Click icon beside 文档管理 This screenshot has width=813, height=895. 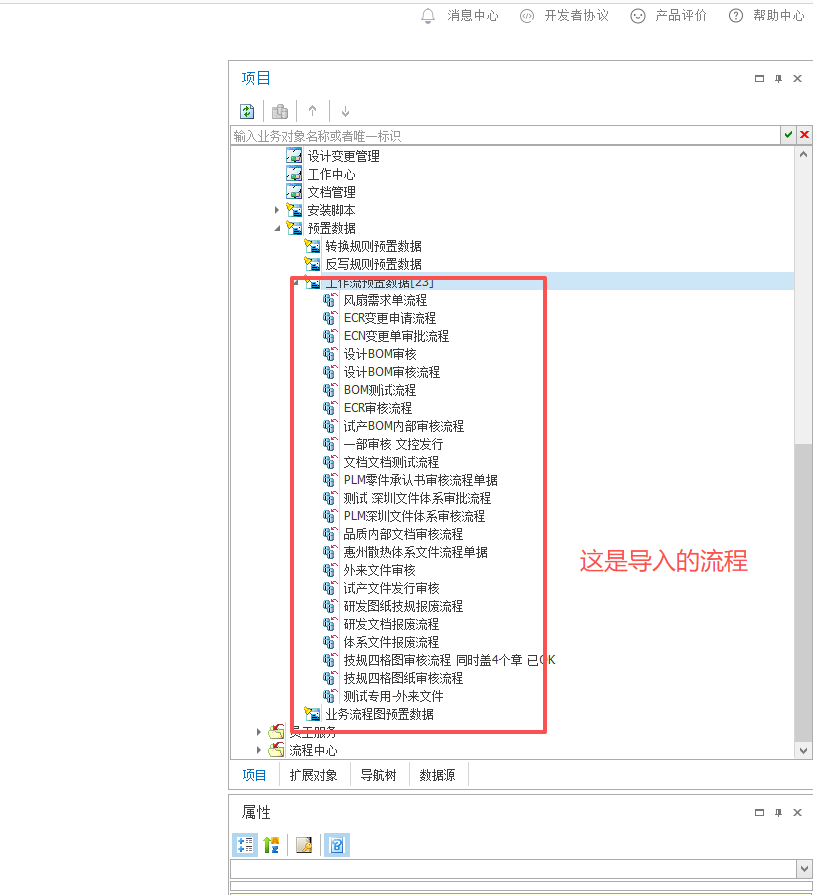click(x=294, y=192)
